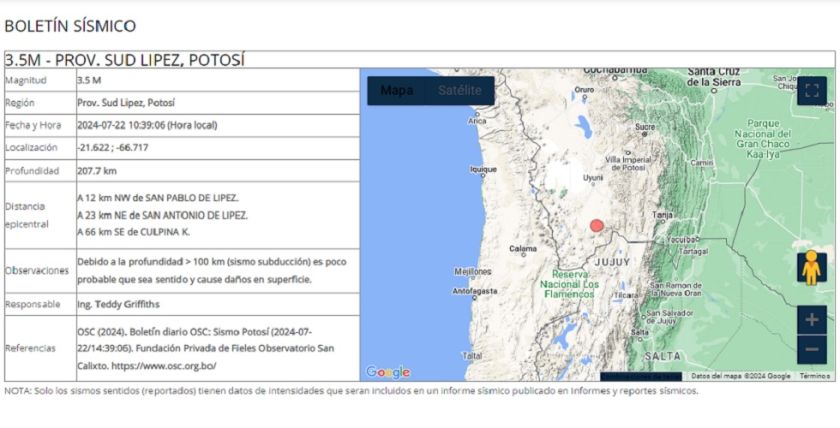Click the 'Distancia epicentral' label
840x428 pixels.
click(26, 215)
